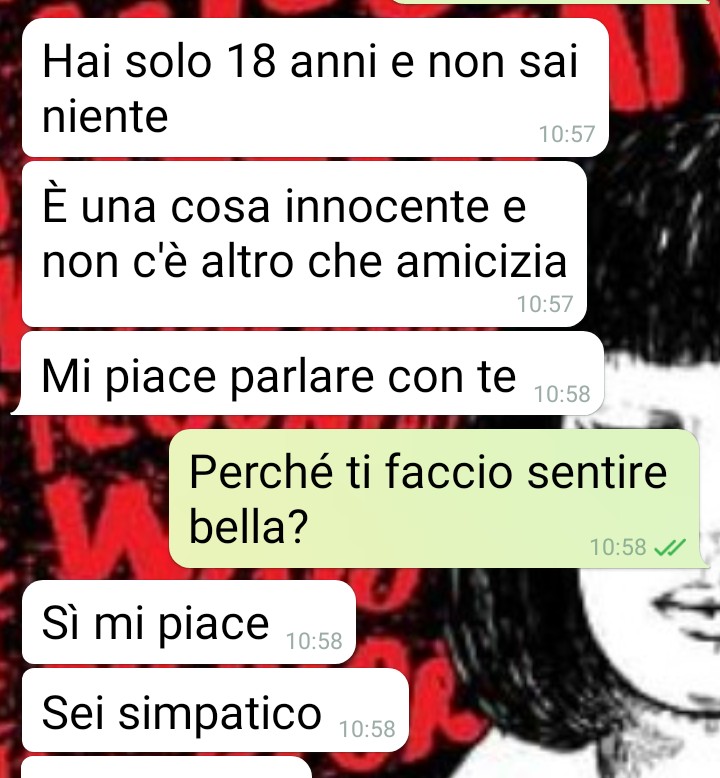Select the 'Mi piace parlare con te' message
This screenshot has height=778, width=720.
pyautogui.click(x=308, y=374)
